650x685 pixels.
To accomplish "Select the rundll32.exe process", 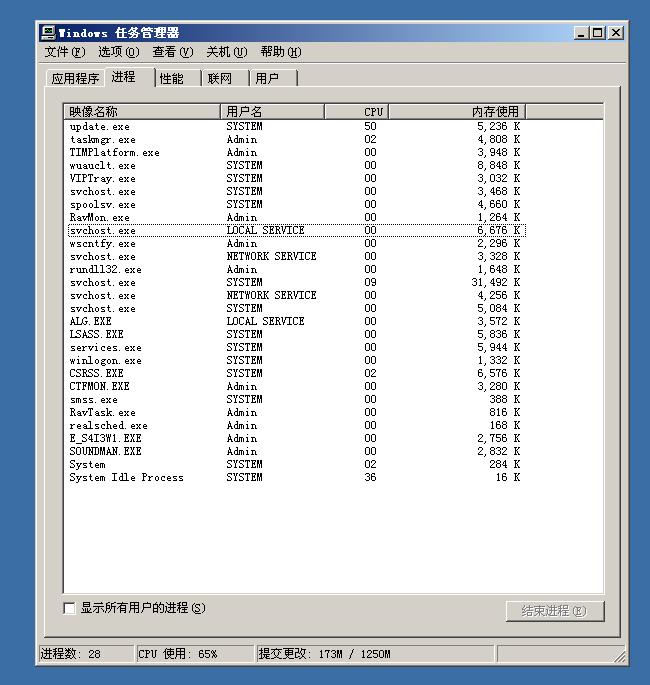I will [297, 270].
